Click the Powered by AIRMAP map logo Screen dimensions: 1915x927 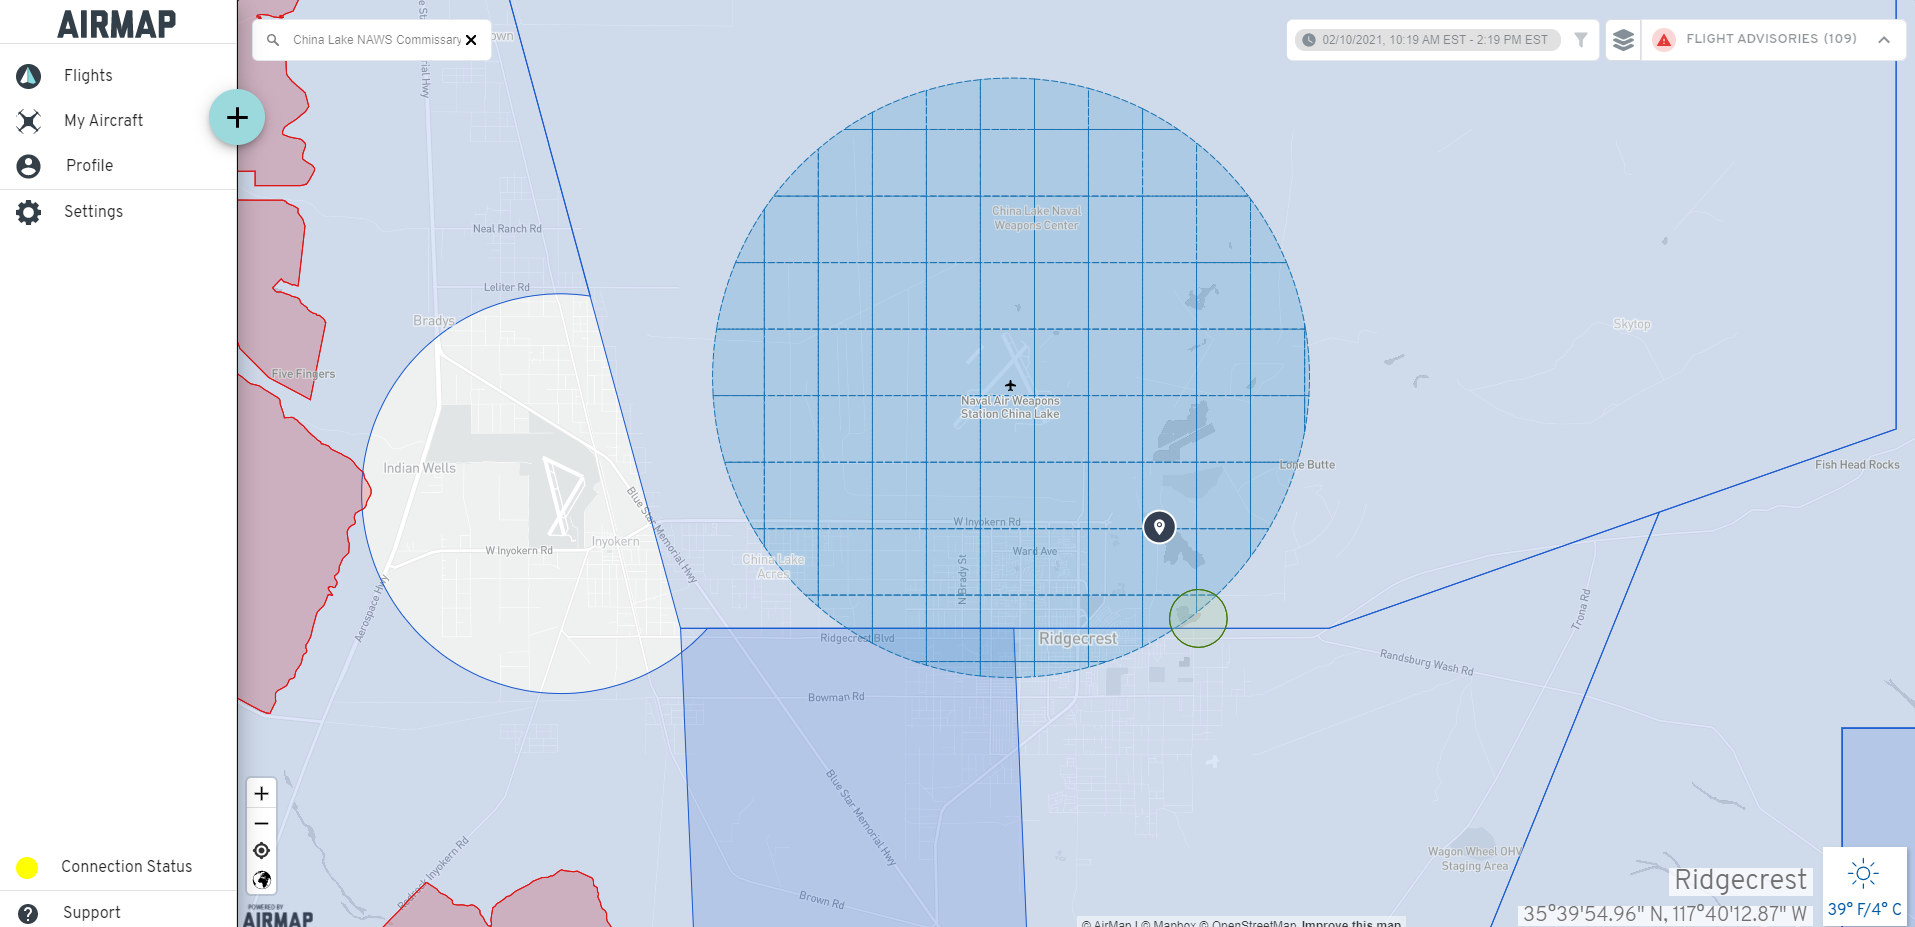pyautogui.click(x=278, y=915)
